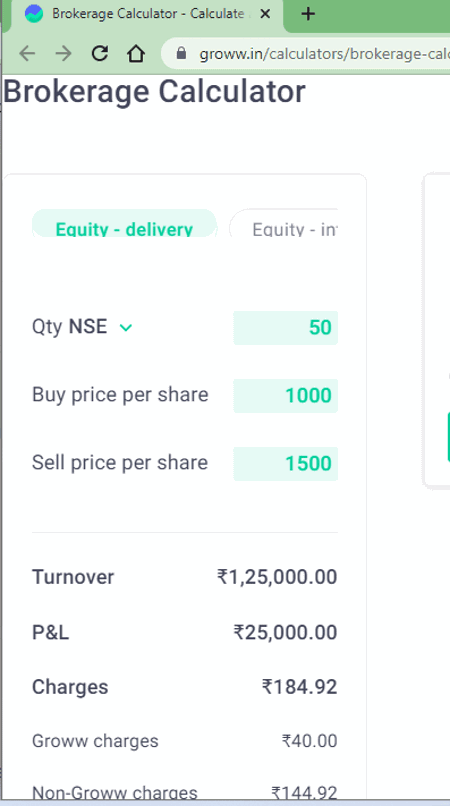450x806 pixels.
Task: Click the Non-Groww charges row
Action: 185,793
